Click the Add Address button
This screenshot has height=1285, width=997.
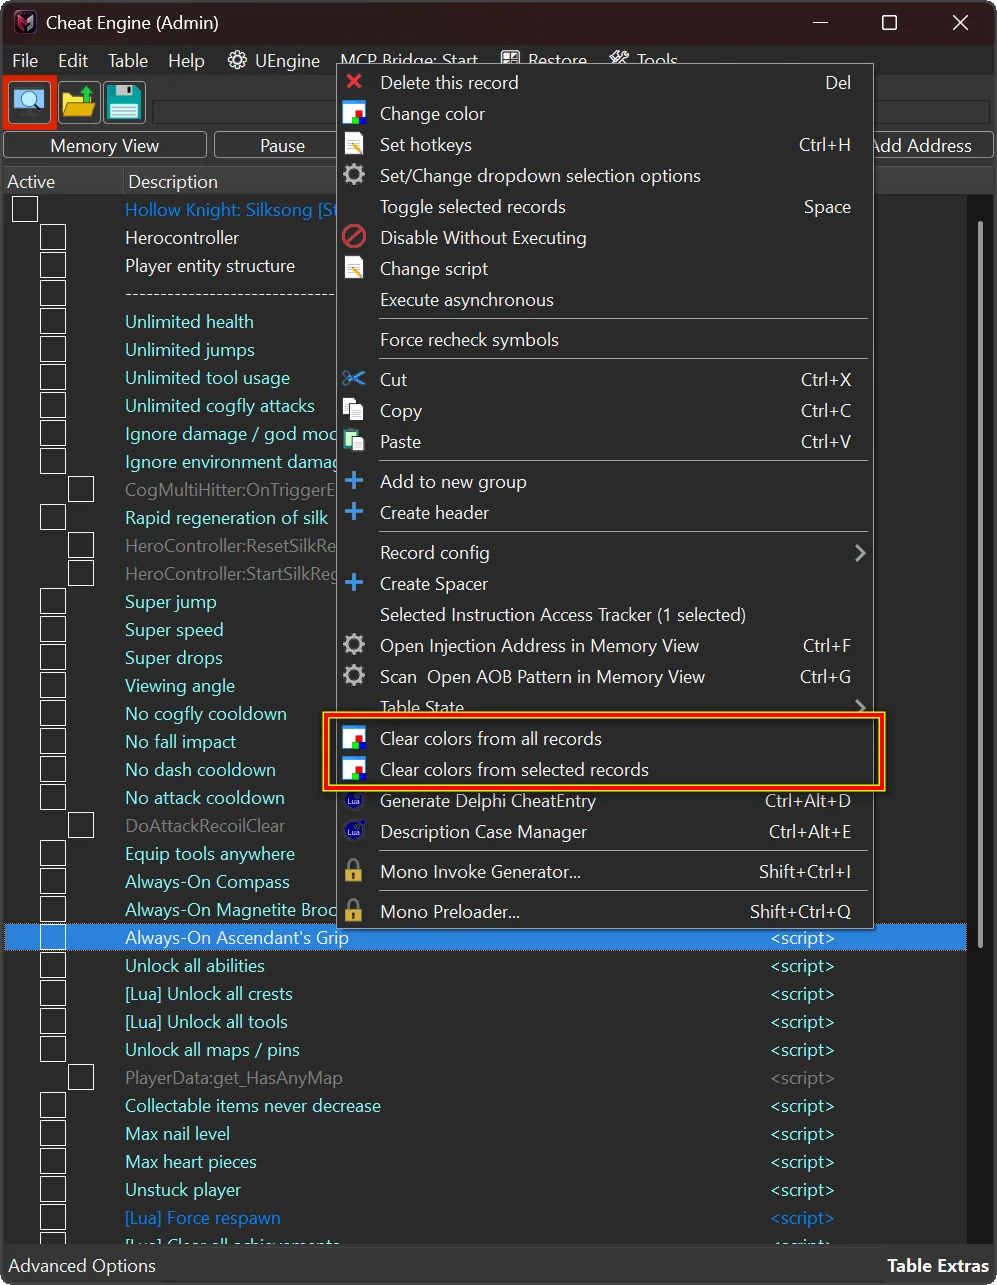(x=932, y=145)
